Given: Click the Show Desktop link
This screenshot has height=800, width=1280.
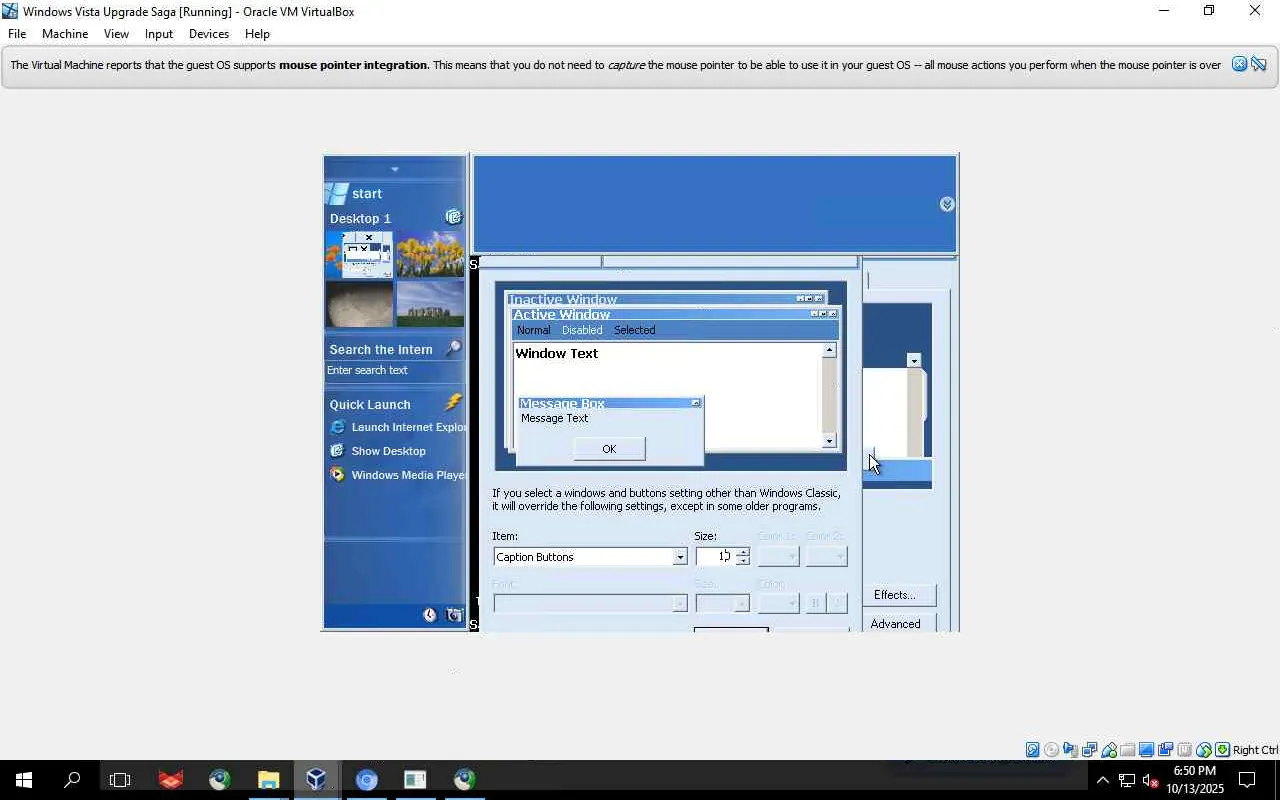Looking at the screenshot, I should pos(388,451).
